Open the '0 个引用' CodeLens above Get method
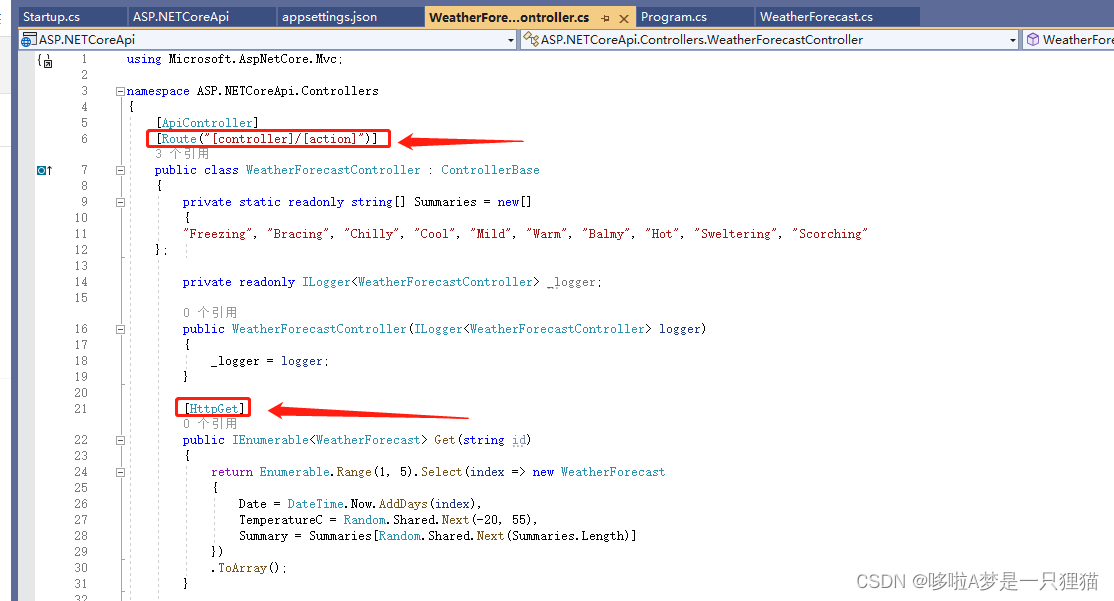1114x601 pixels. pos(210,424)
